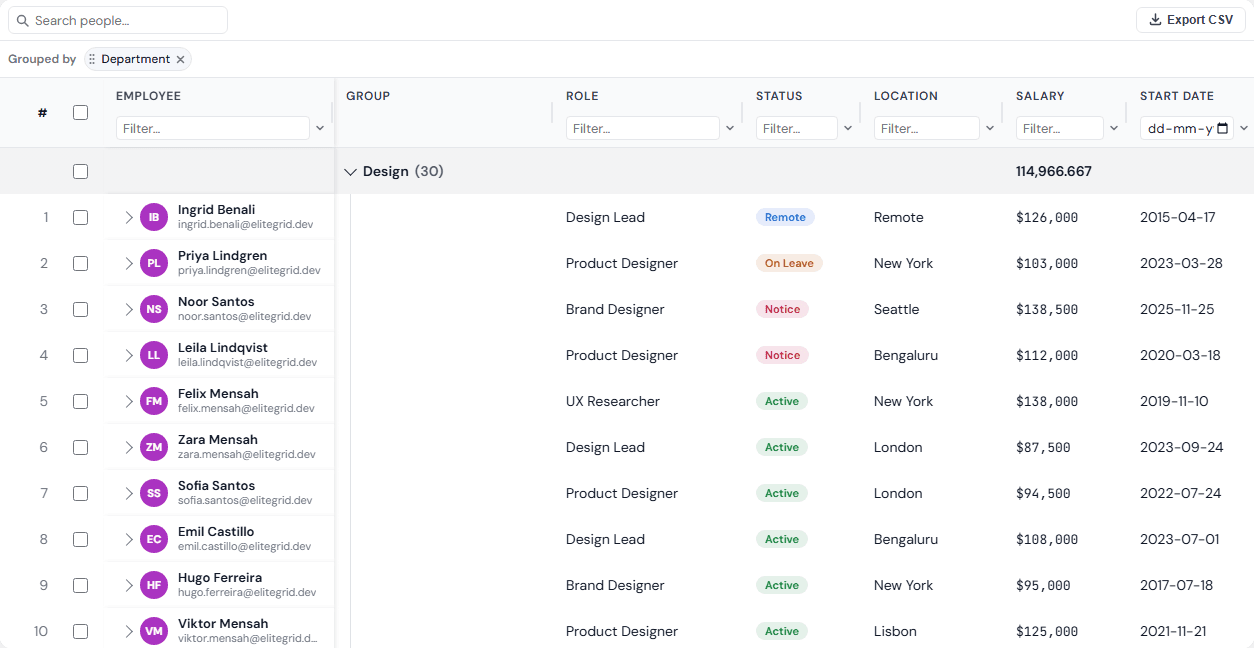Expand Zara Mensah's row details

pos(129,447)
